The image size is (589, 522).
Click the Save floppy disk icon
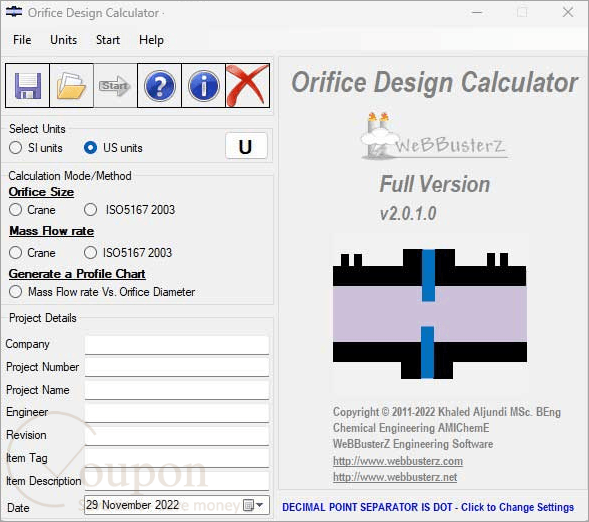[x=27, y=86]
